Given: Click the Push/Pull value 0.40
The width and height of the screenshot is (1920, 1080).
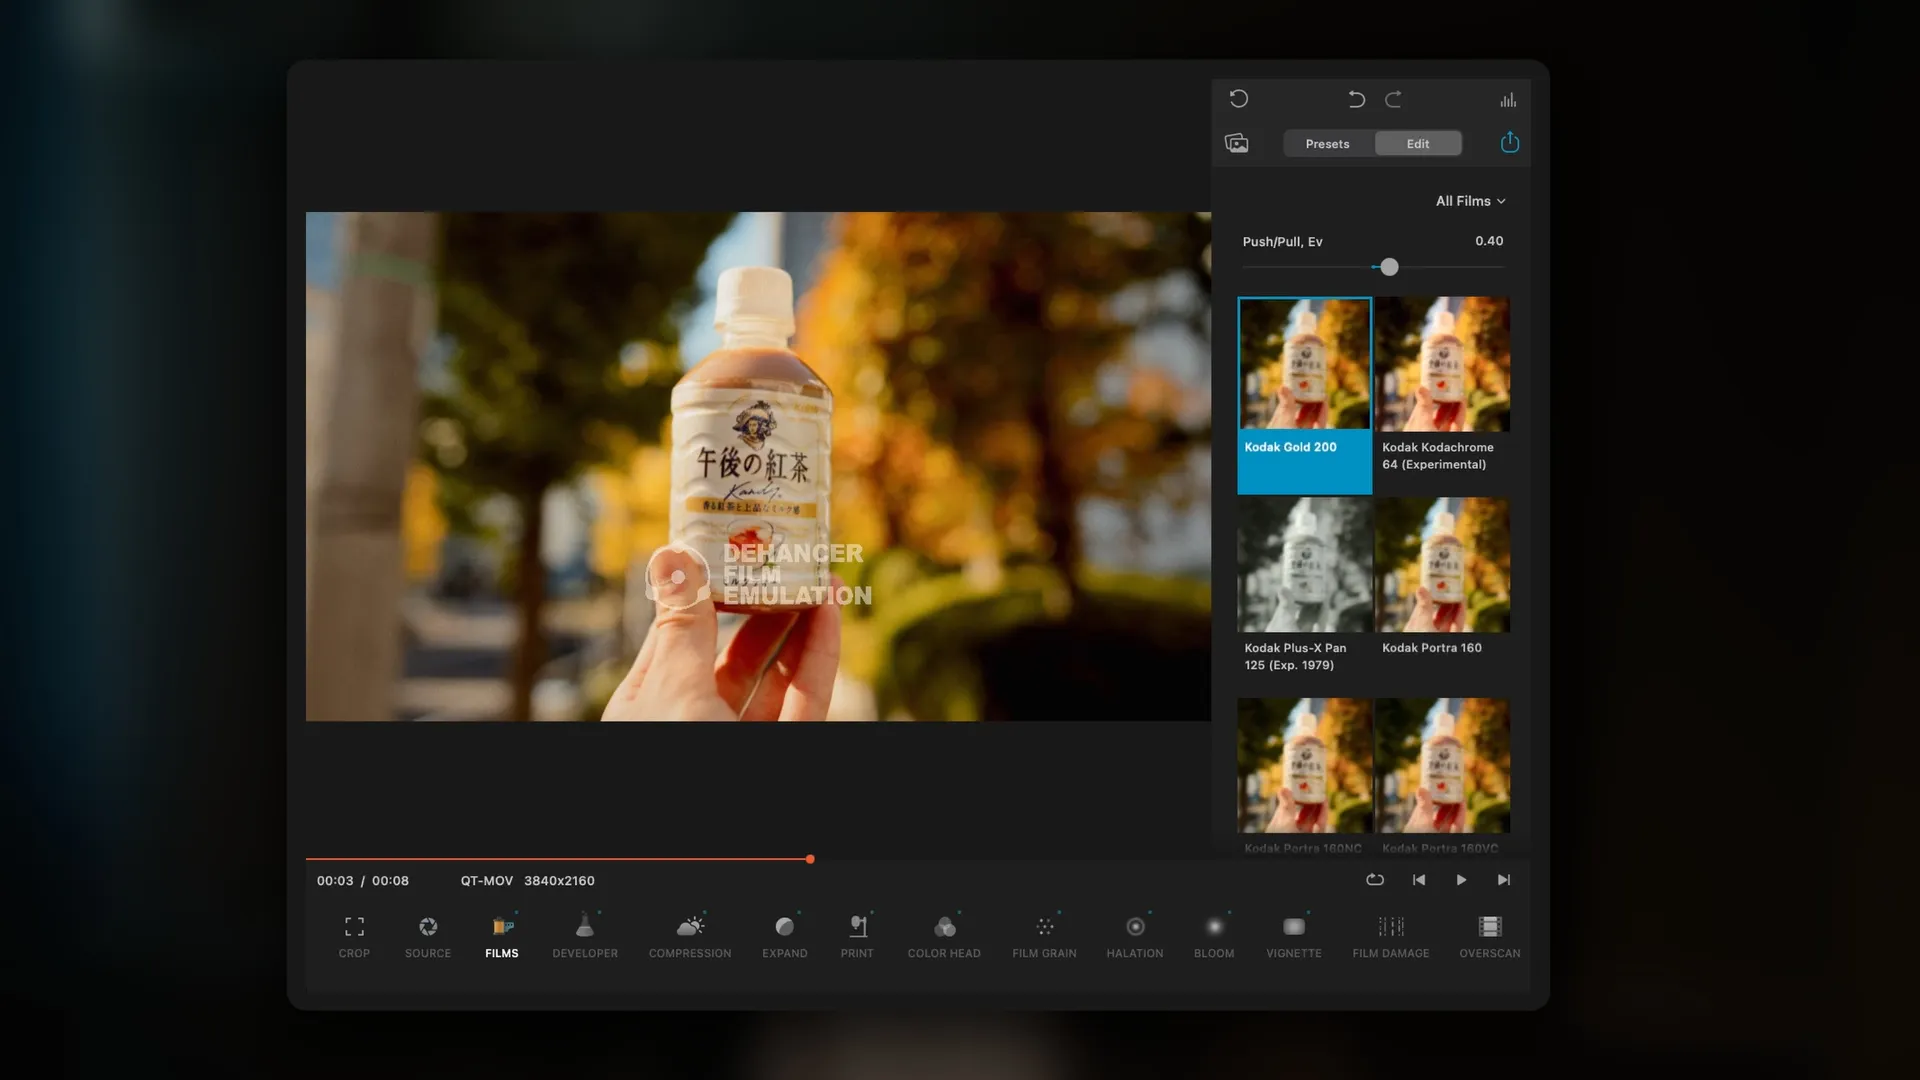Looking at the screenshot, I should pyautogui.click(x=1489, y=241).
